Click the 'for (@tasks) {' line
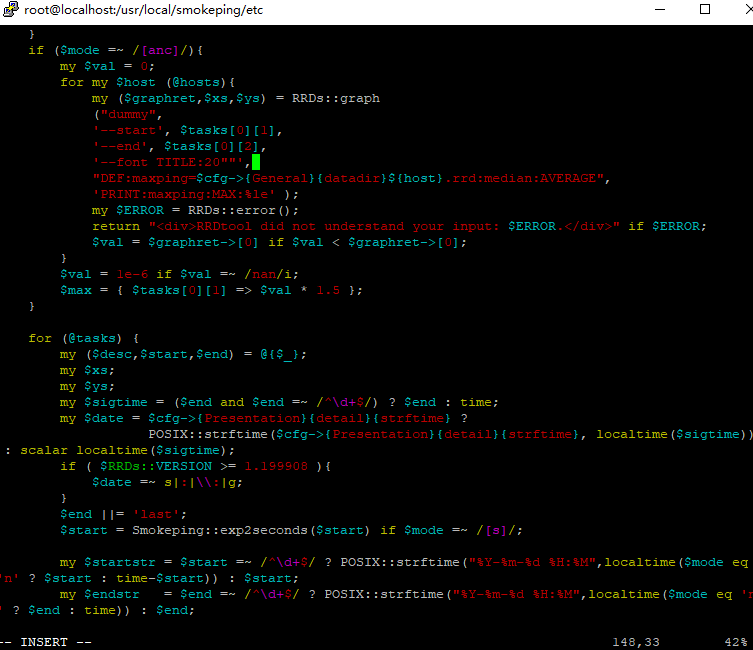 click(84, 338)
